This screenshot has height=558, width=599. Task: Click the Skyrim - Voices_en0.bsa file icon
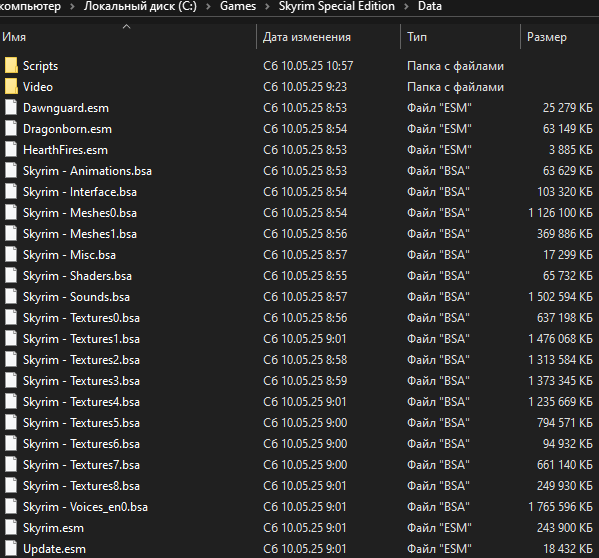click(11, 507)
